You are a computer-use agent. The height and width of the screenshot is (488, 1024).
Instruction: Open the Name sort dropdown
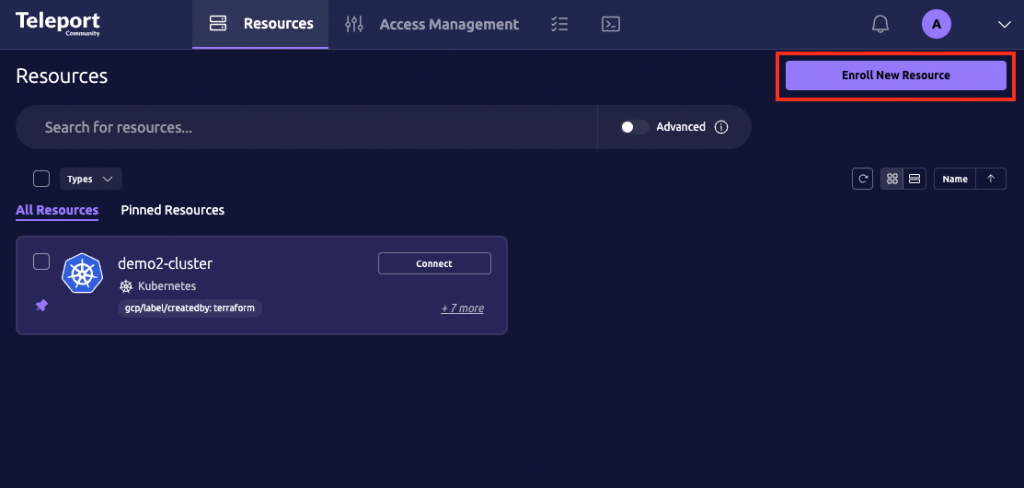pos(955,178)
